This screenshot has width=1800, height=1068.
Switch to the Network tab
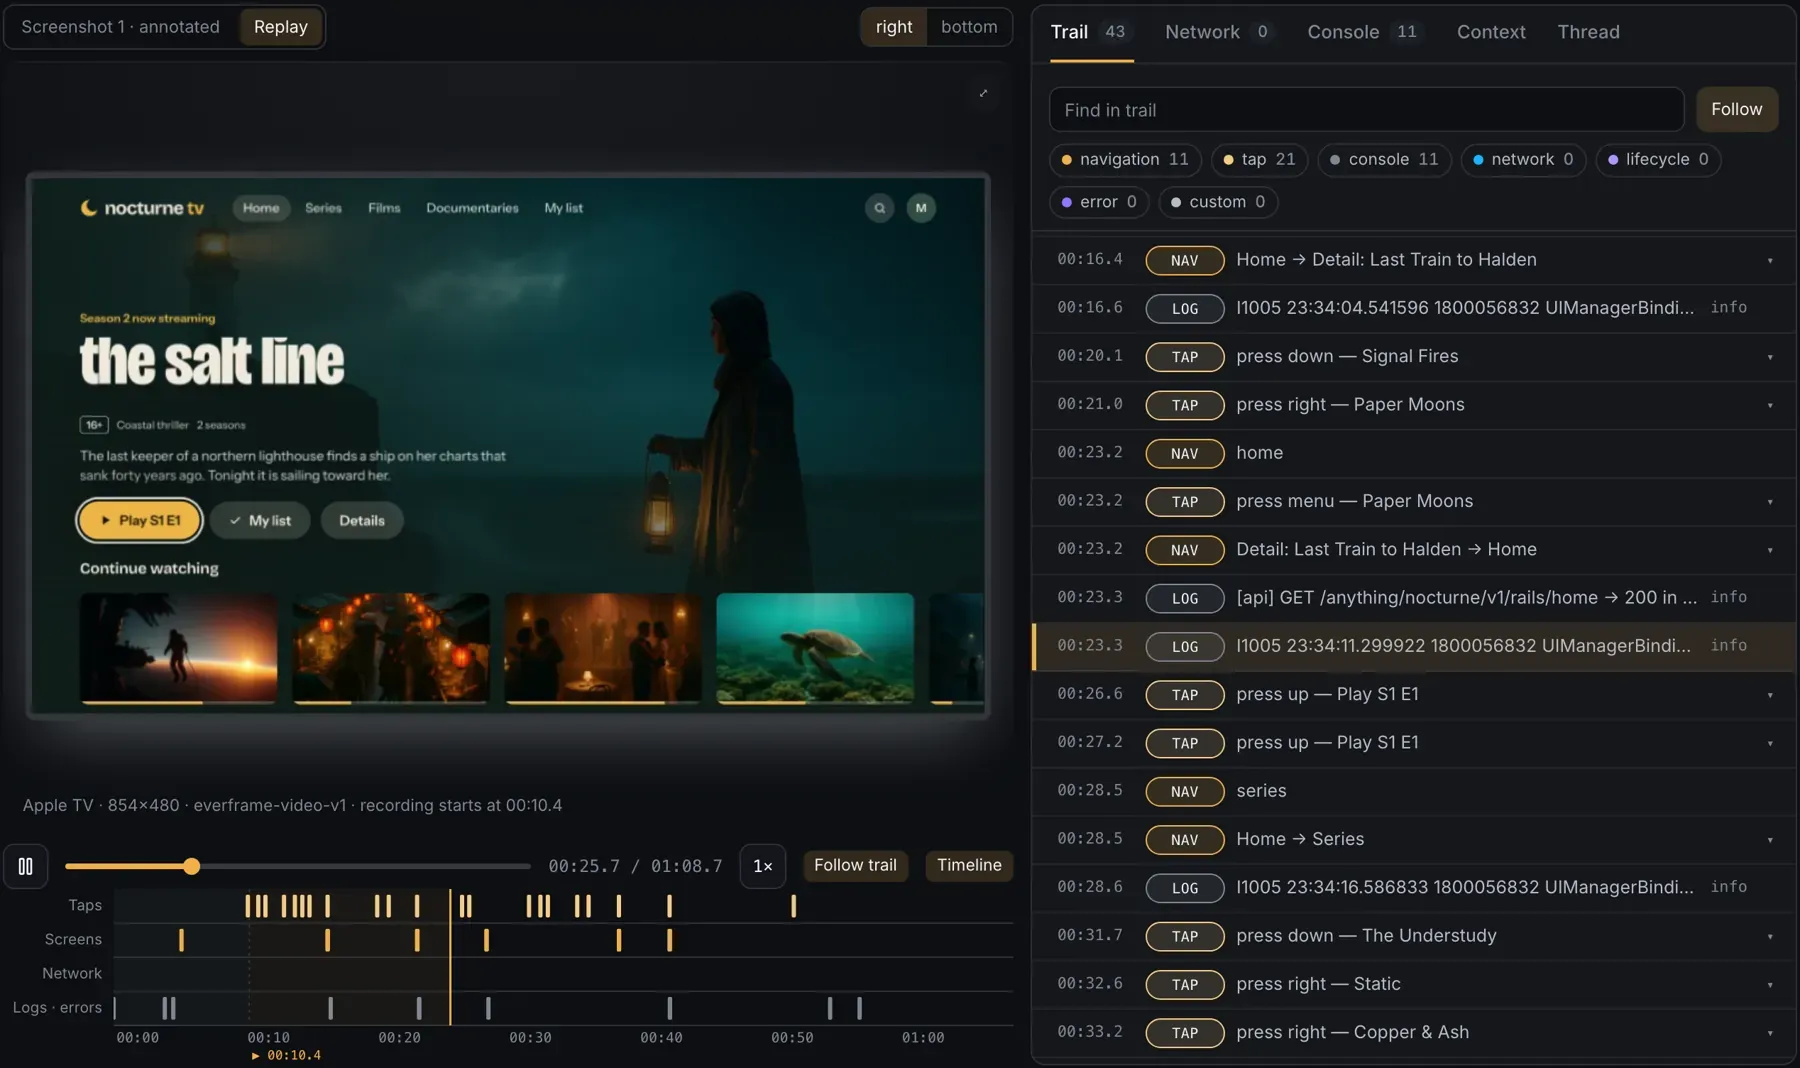click(1218, 32)
